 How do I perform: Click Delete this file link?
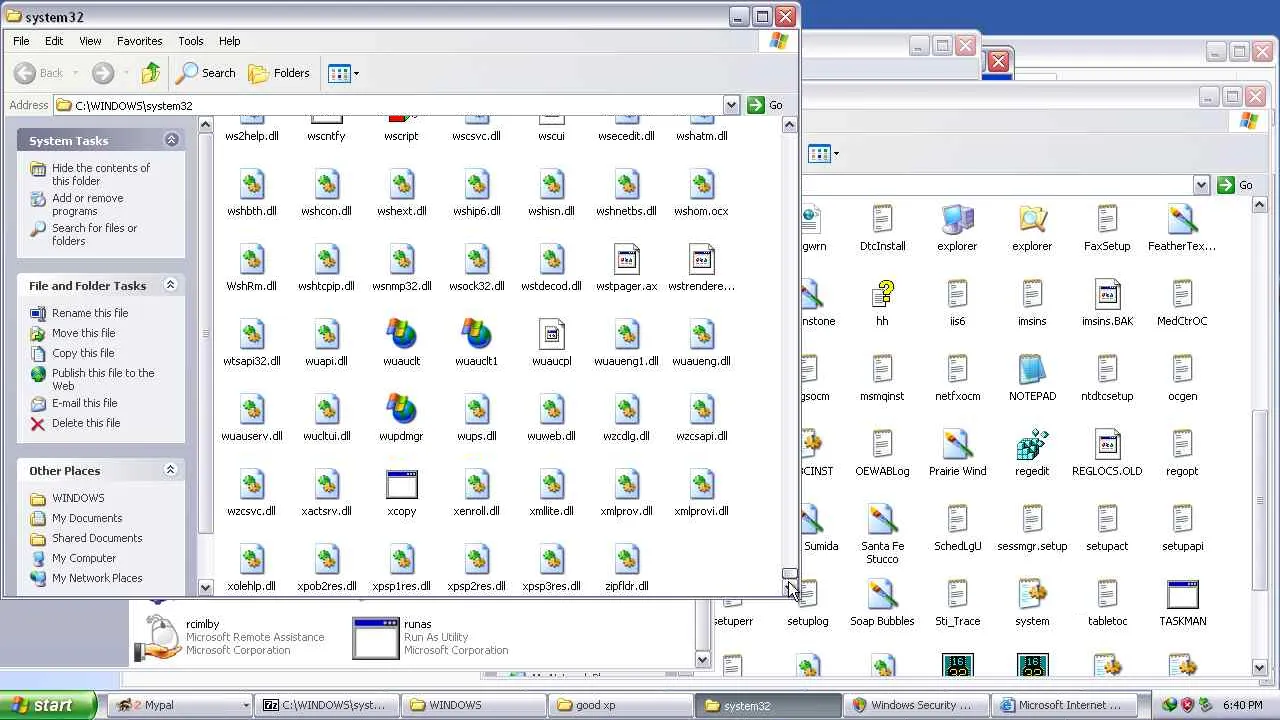[x=86, y=423]
